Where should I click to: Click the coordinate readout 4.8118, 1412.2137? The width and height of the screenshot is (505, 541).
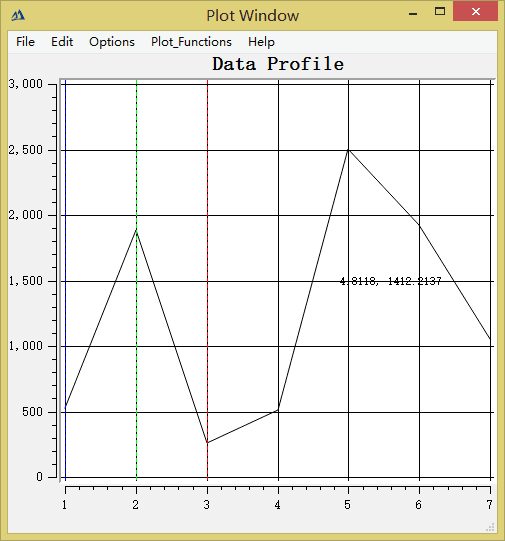(x=390, y=281)
